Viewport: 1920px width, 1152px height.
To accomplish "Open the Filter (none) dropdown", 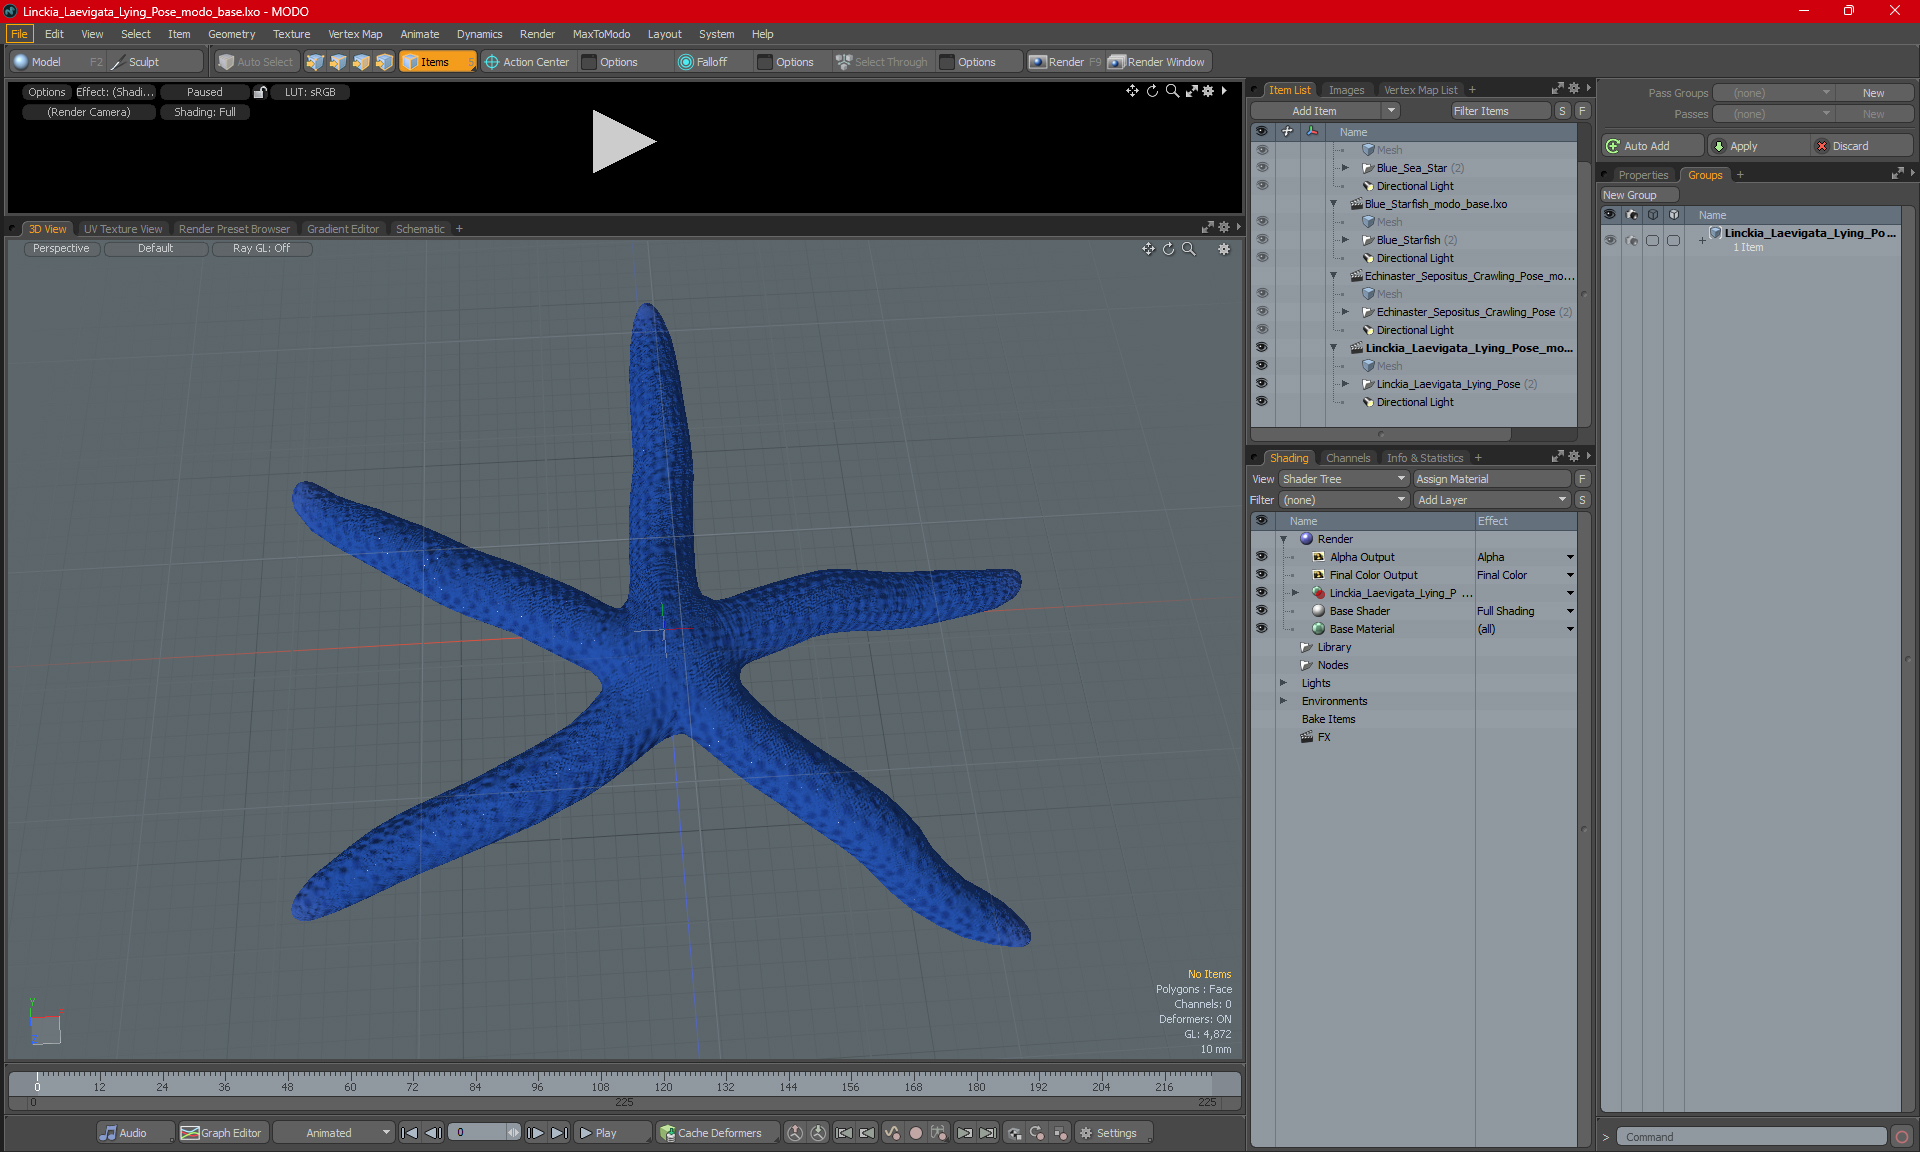I will tap(1344, 500).
